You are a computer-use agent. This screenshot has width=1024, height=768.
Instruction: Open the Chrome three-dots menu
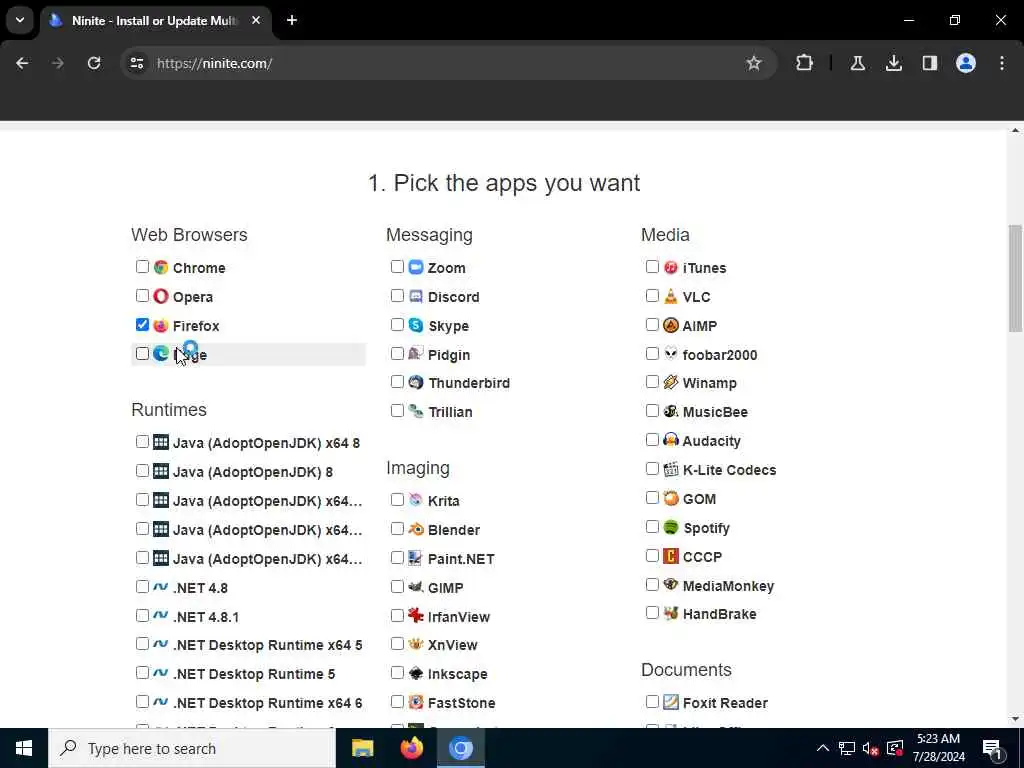[1002, 63]
